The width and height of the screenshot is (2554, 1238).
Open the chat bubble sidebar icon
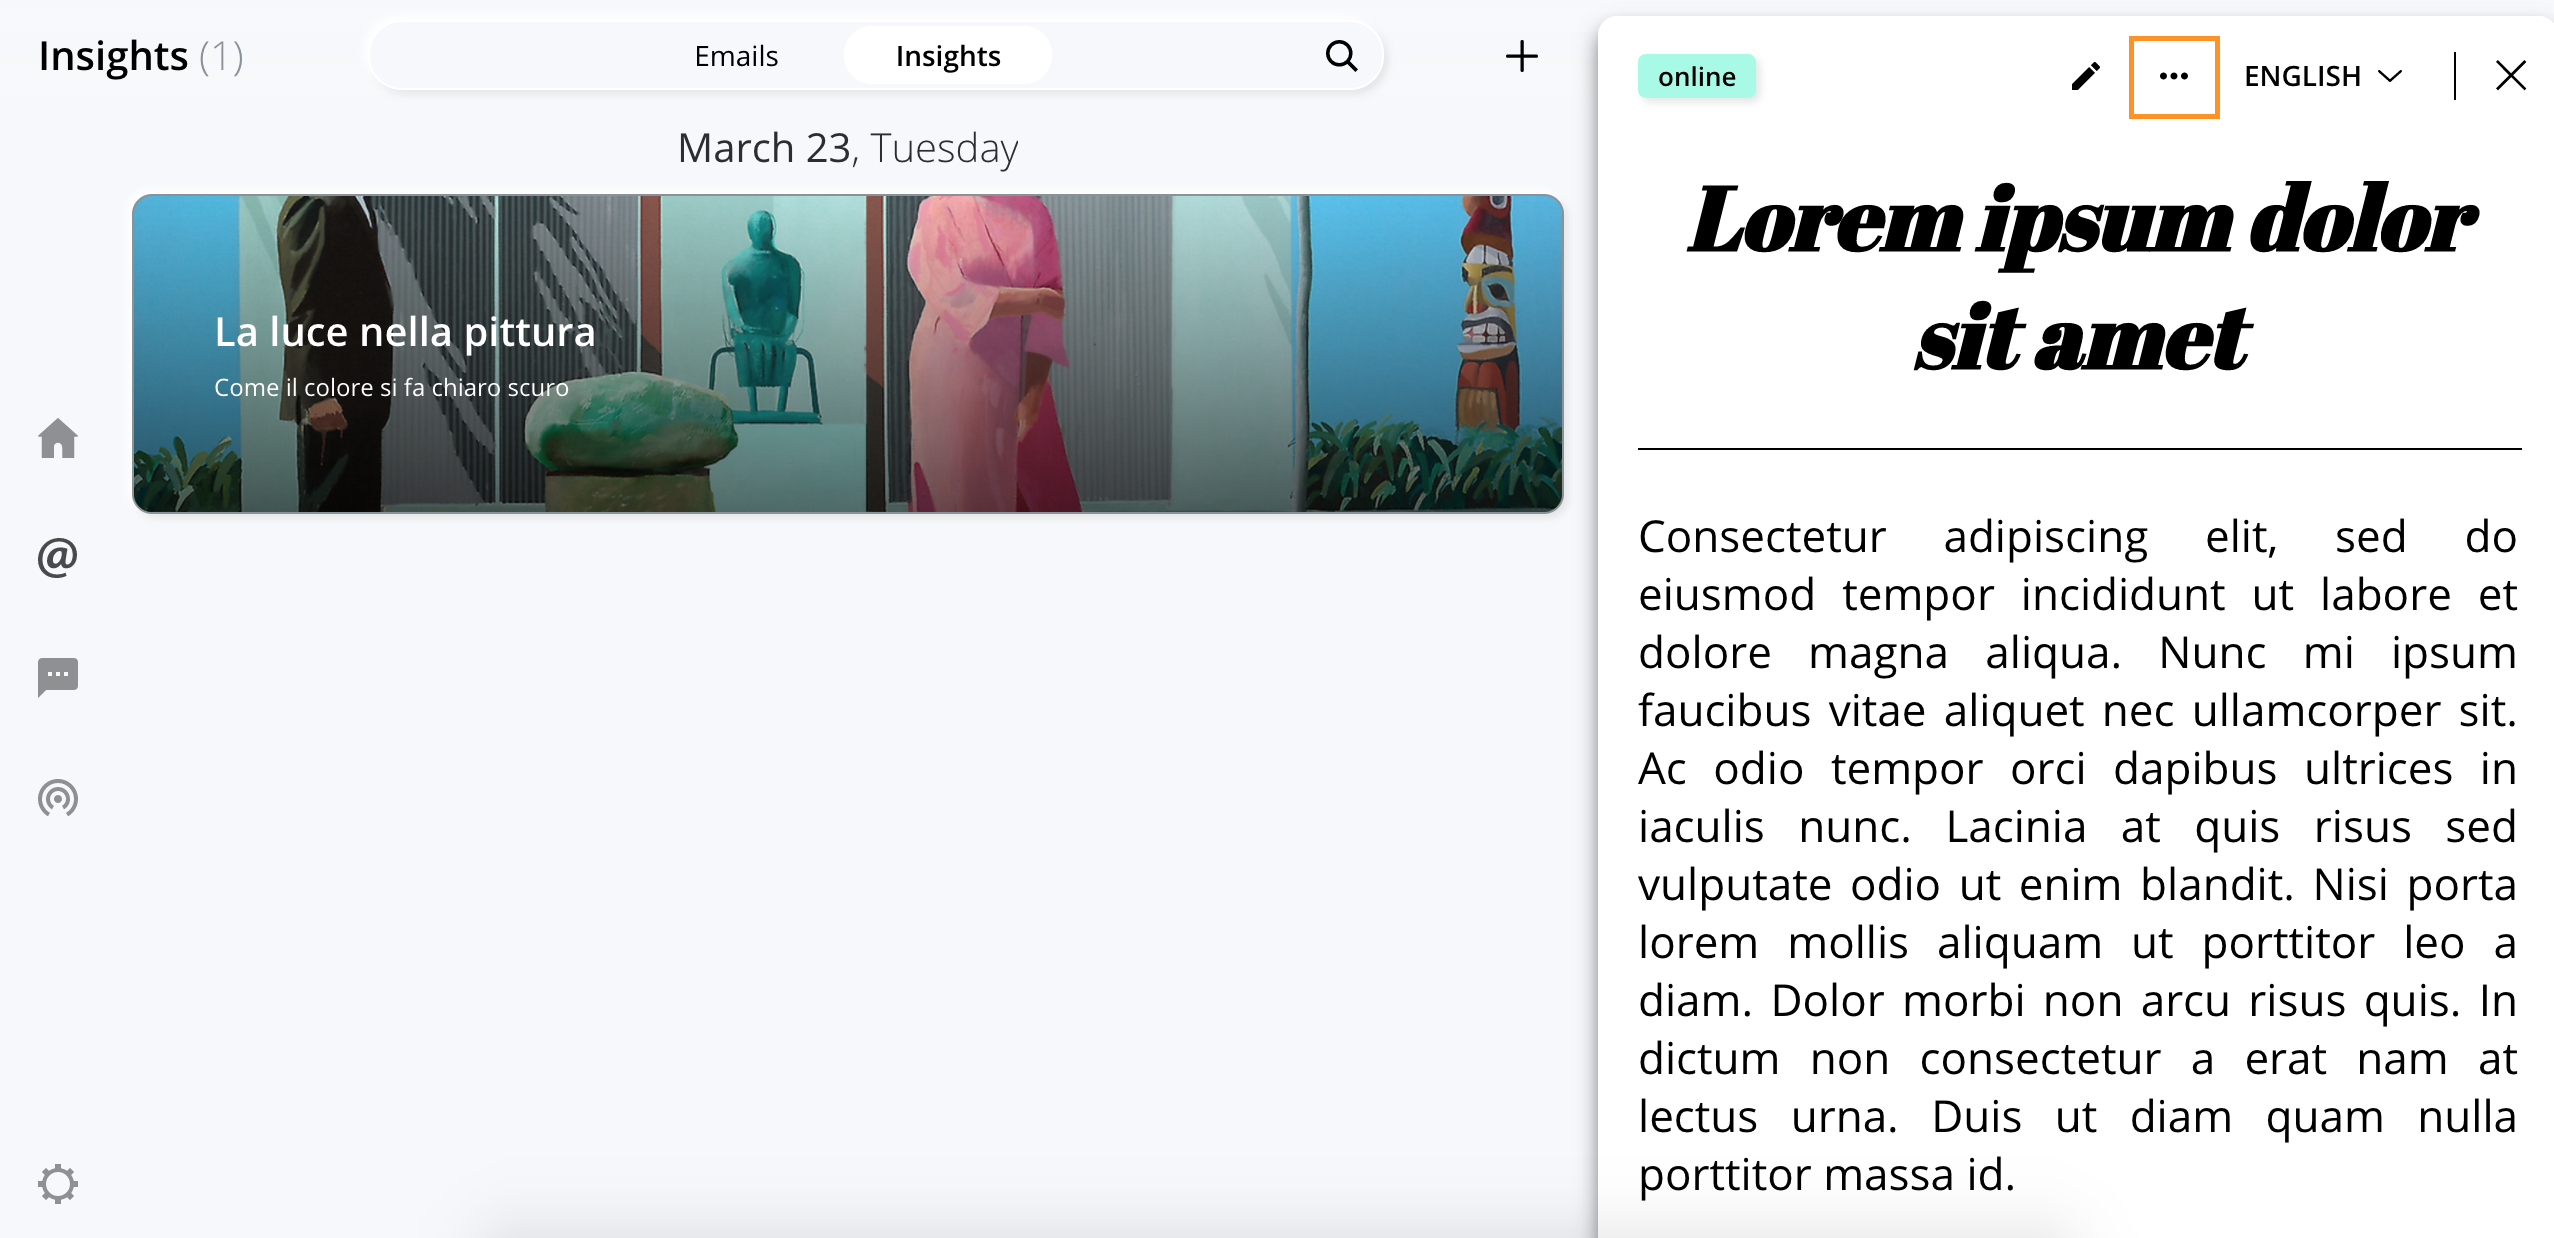[58, 677]
